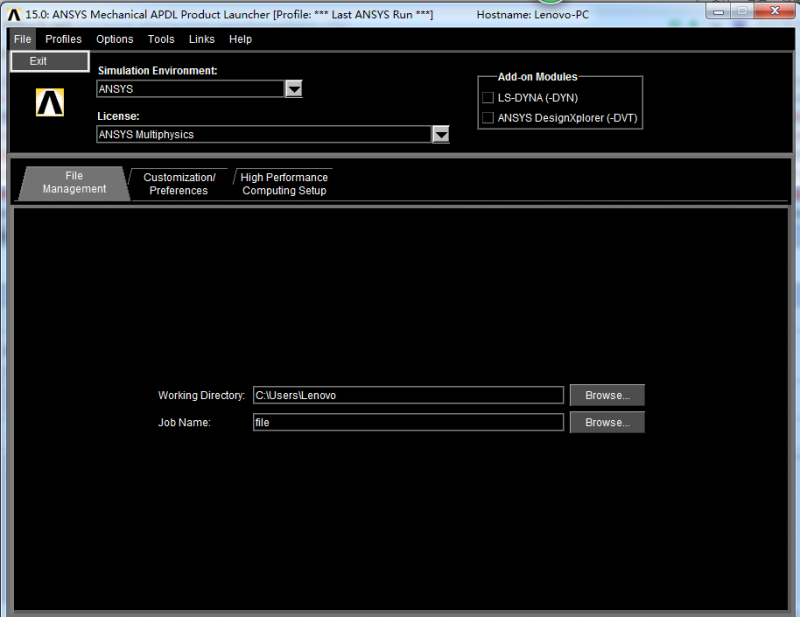Screen dimensions: 800x617
Task: Click the ANSYS Multiphysics license field
Action: pyautogui.click(x=264, y=135)
